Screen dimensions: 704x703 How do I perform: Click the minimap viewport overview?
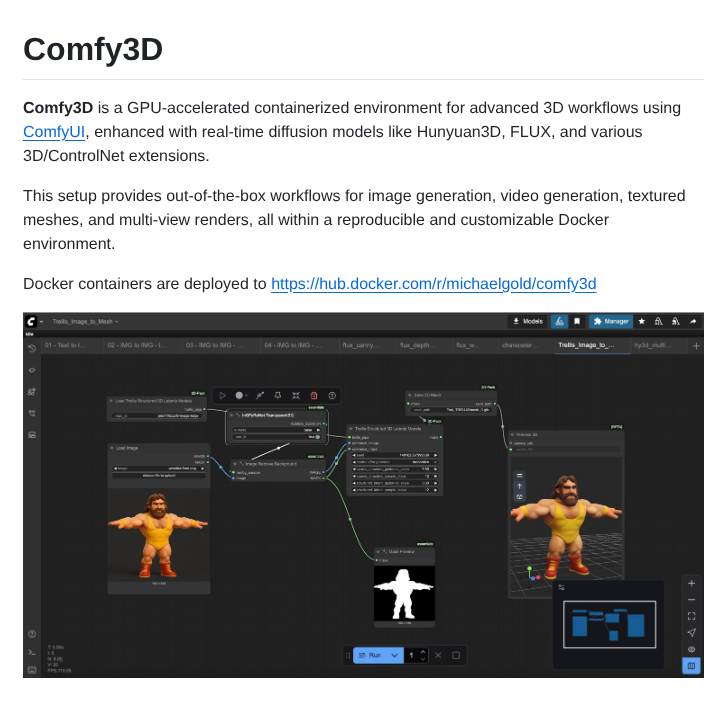[610, 624]
